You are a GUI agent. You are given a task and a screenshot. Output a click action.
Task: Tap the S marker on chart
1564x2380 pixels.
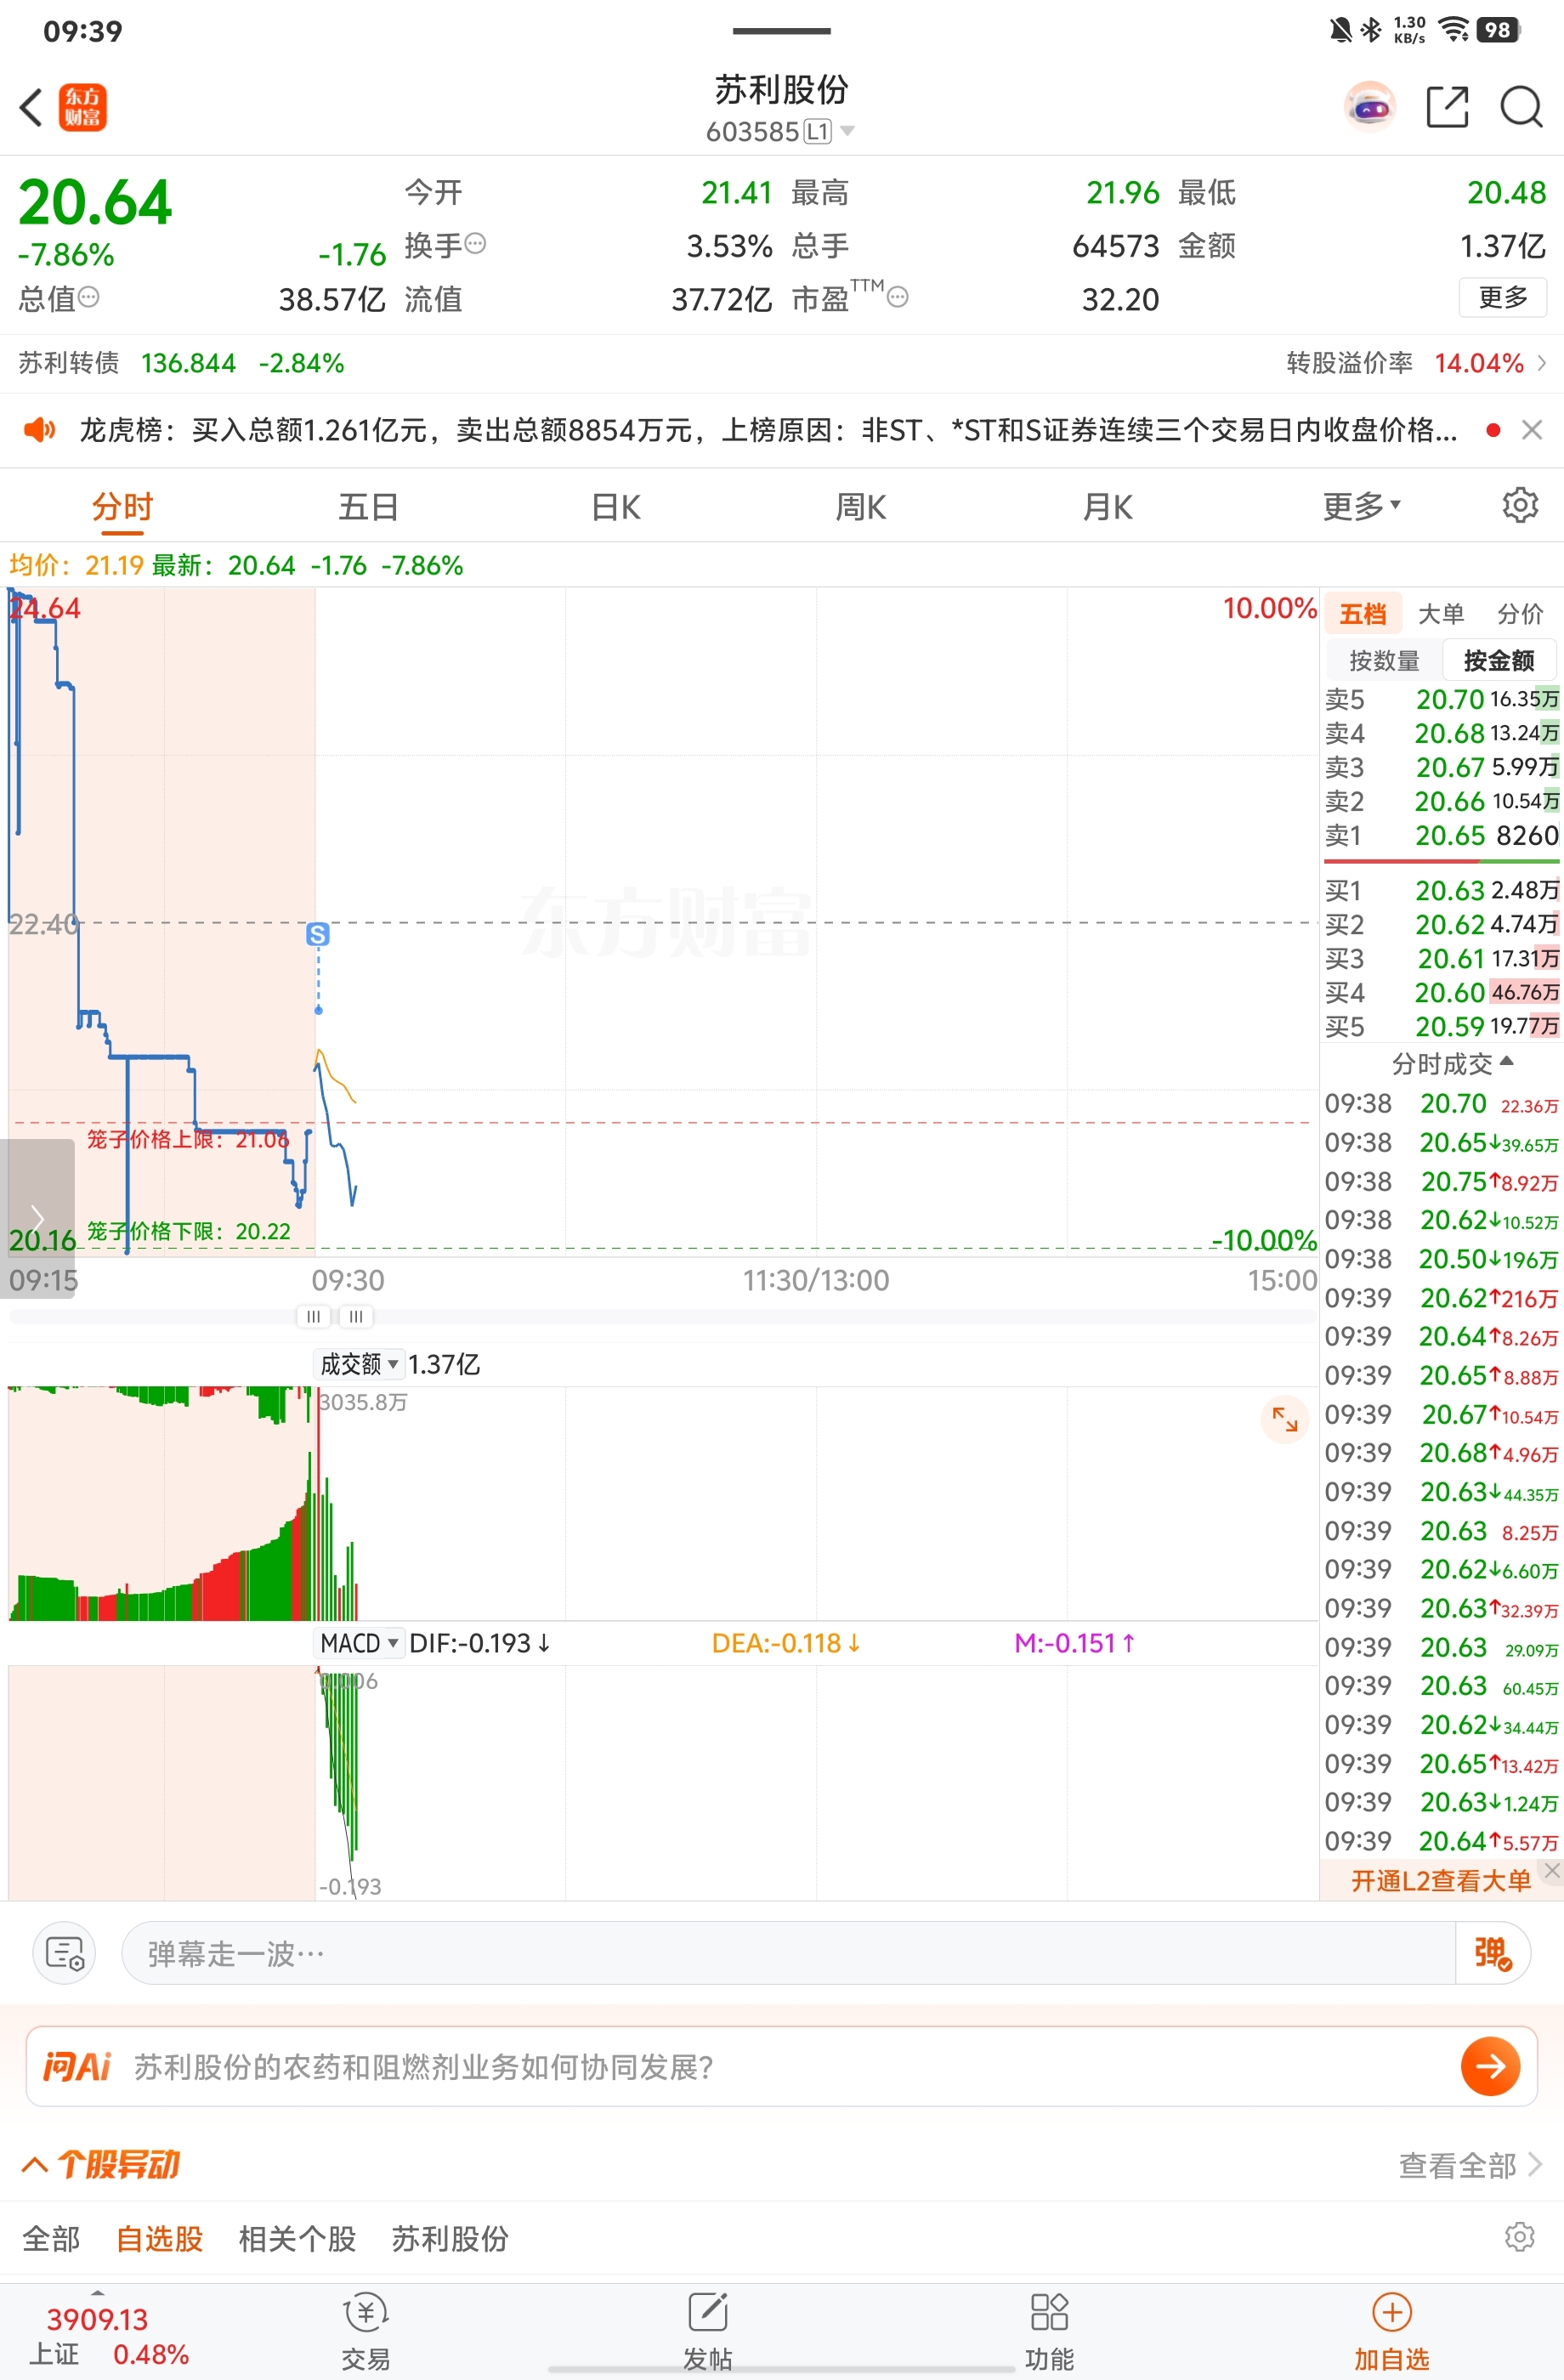click(x=318, y=934)
